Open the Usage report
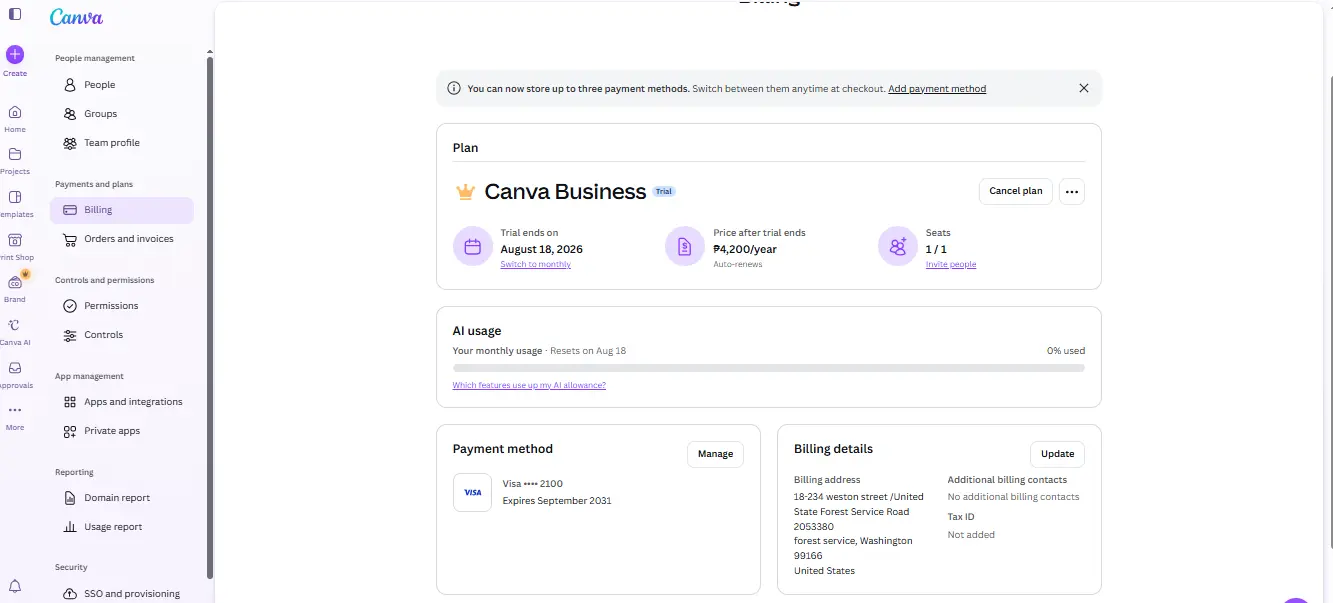Screen dimensions: 1333x603 pos(122,527)
